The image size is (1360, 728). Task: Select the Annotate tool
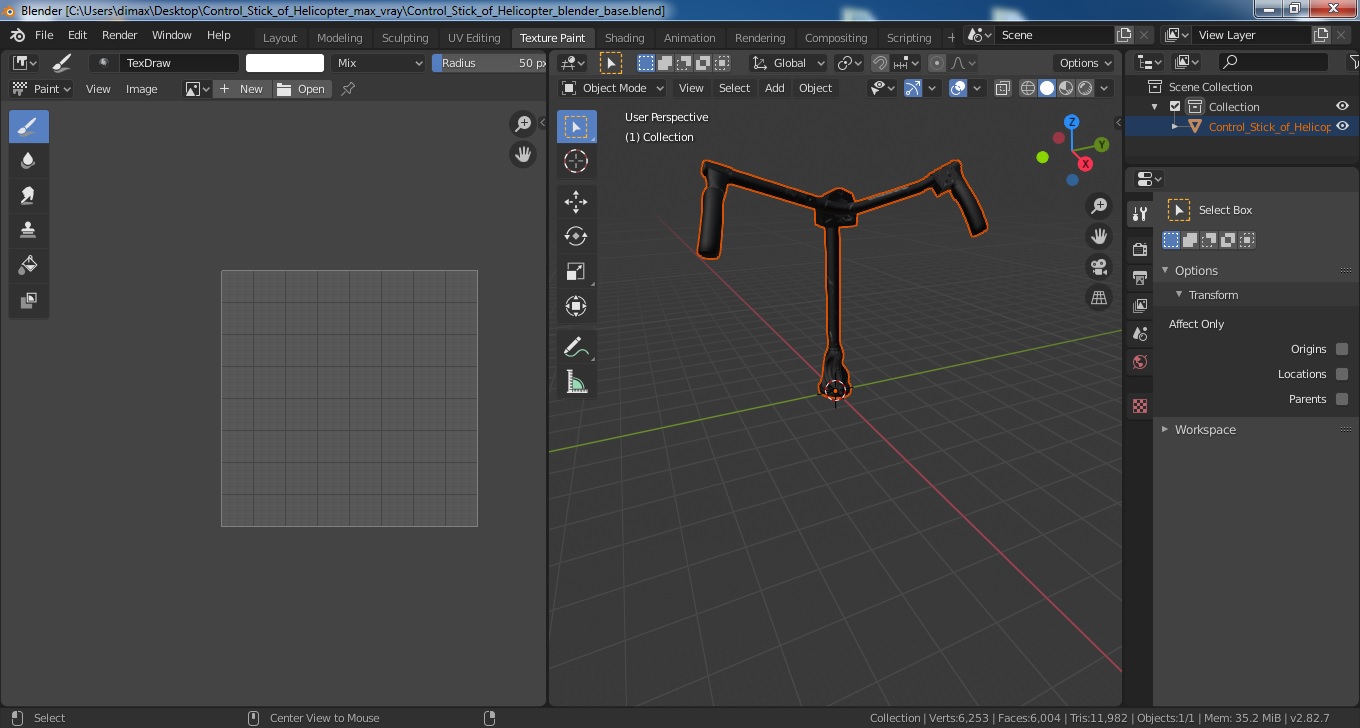point(576,347)
